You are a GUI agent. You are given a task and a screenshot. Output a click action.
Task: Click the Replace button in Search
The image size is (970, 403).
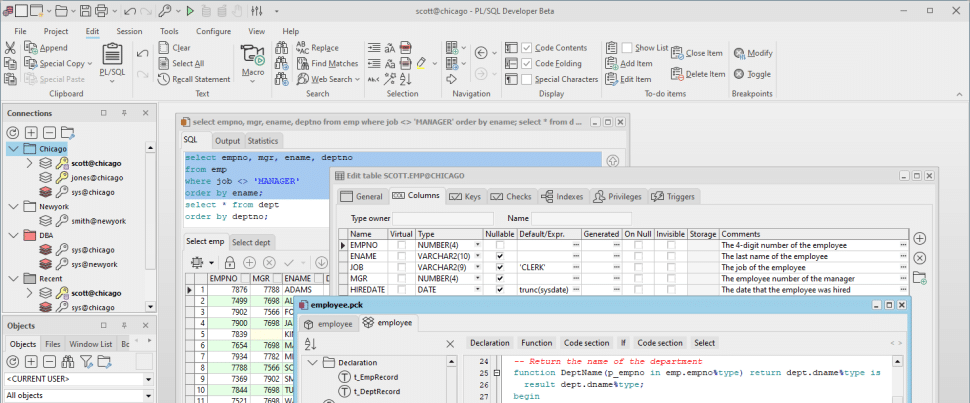(x=317, y=48)
